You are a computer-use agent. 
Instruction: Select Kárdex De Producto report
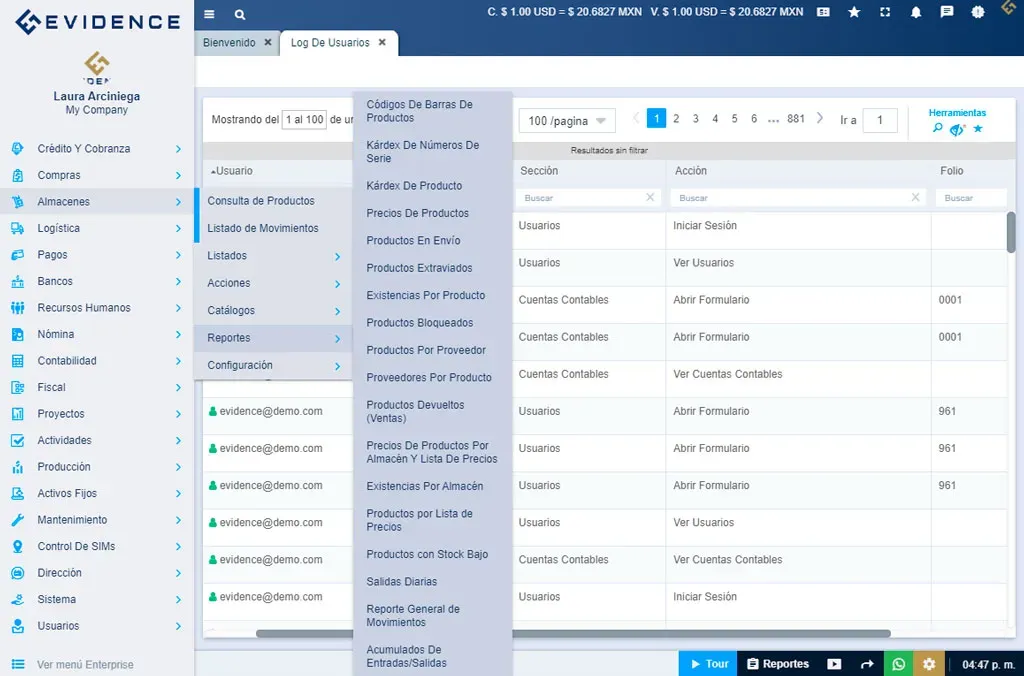click(414, 186)
